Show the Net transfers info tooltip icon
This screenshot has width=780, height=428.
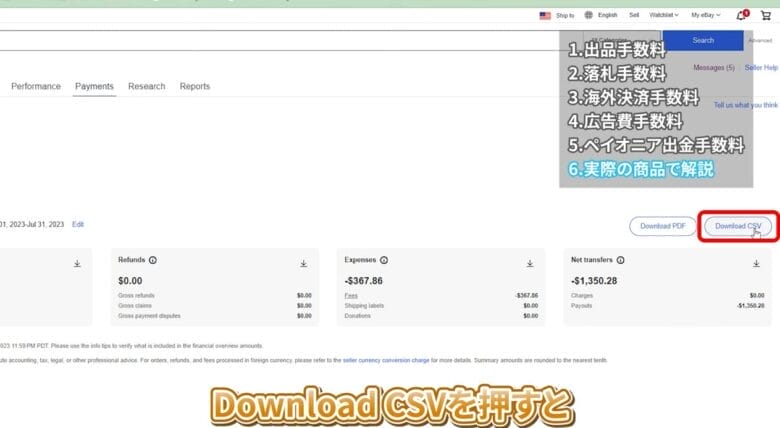click(x=619, y=260)
